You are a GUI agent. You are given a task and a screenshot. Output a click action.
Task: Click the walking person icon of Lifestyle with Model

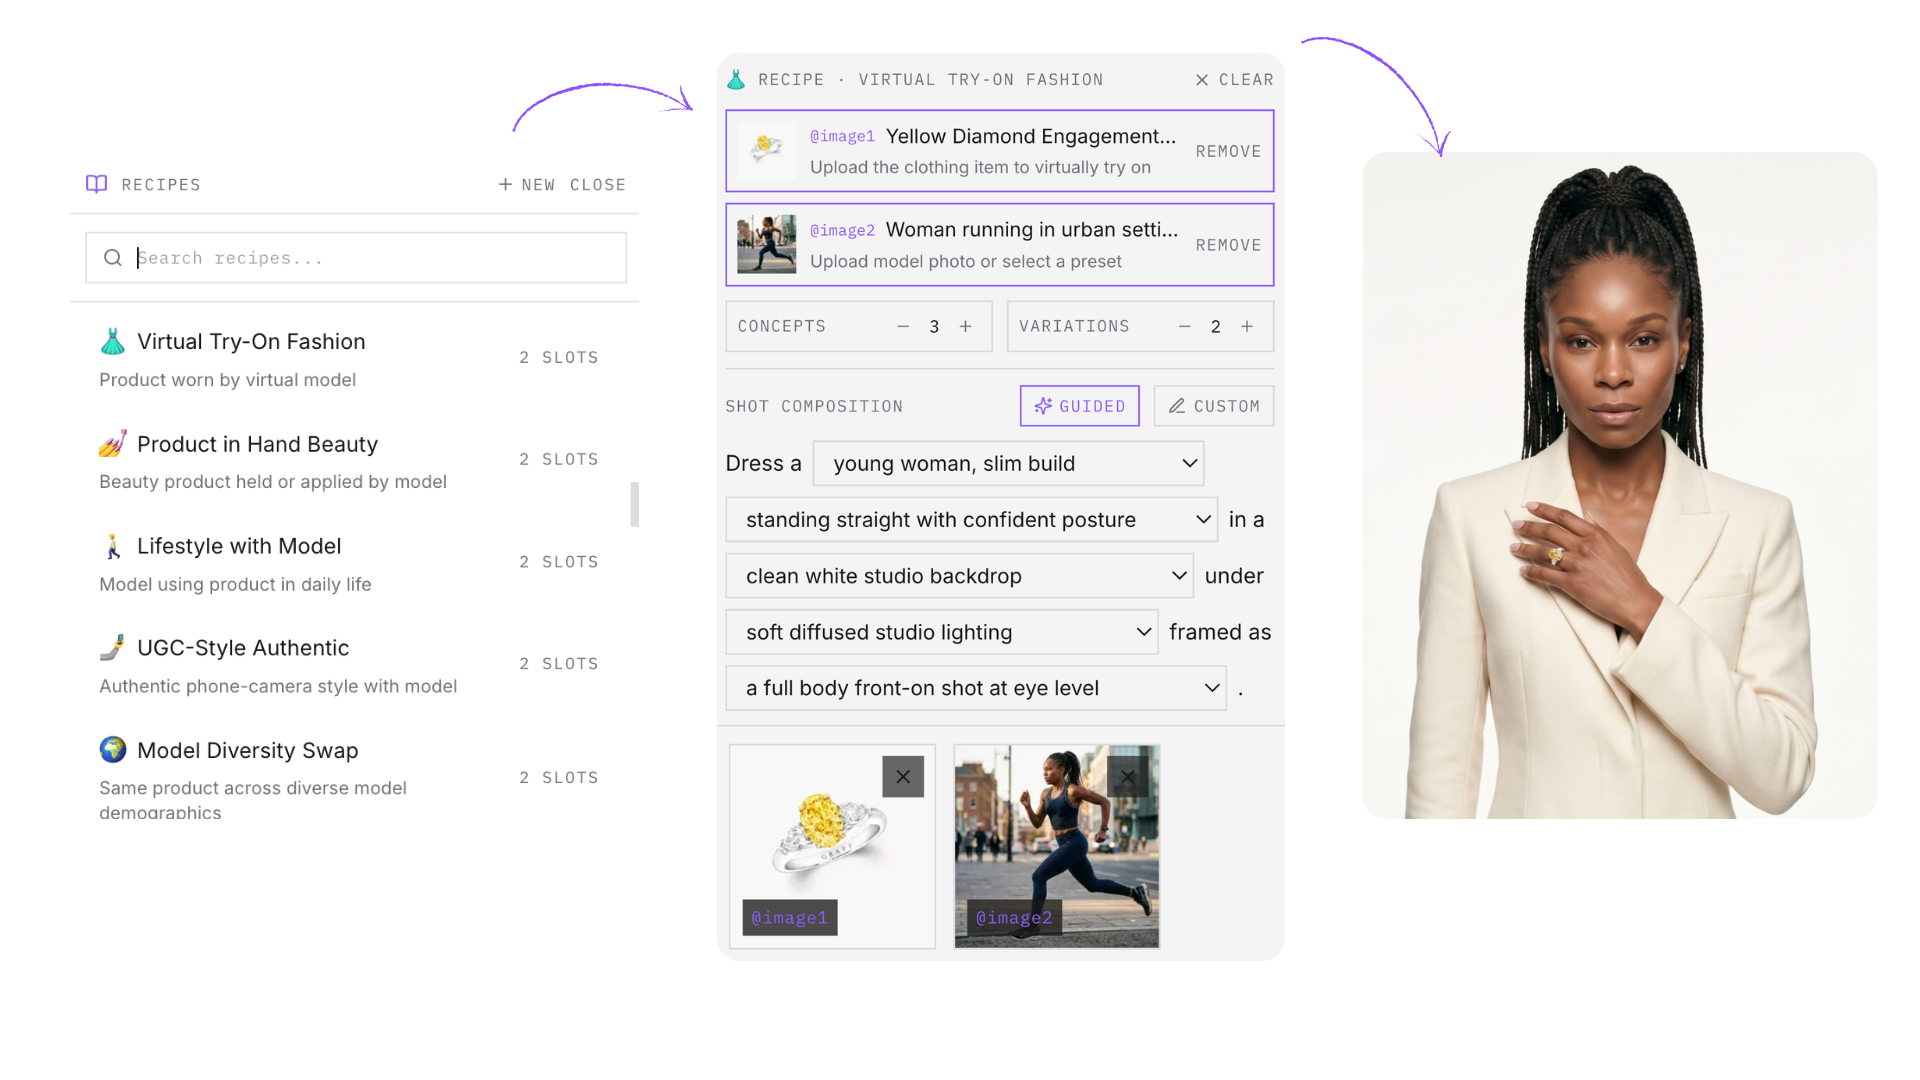point(113,546)
